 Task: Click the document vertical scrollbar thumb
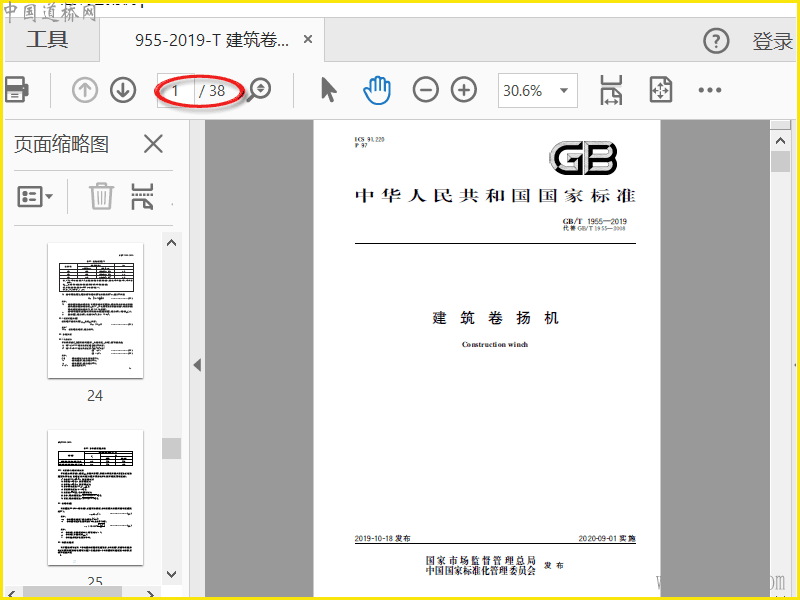pyautogui.click(x=780, y=162)
